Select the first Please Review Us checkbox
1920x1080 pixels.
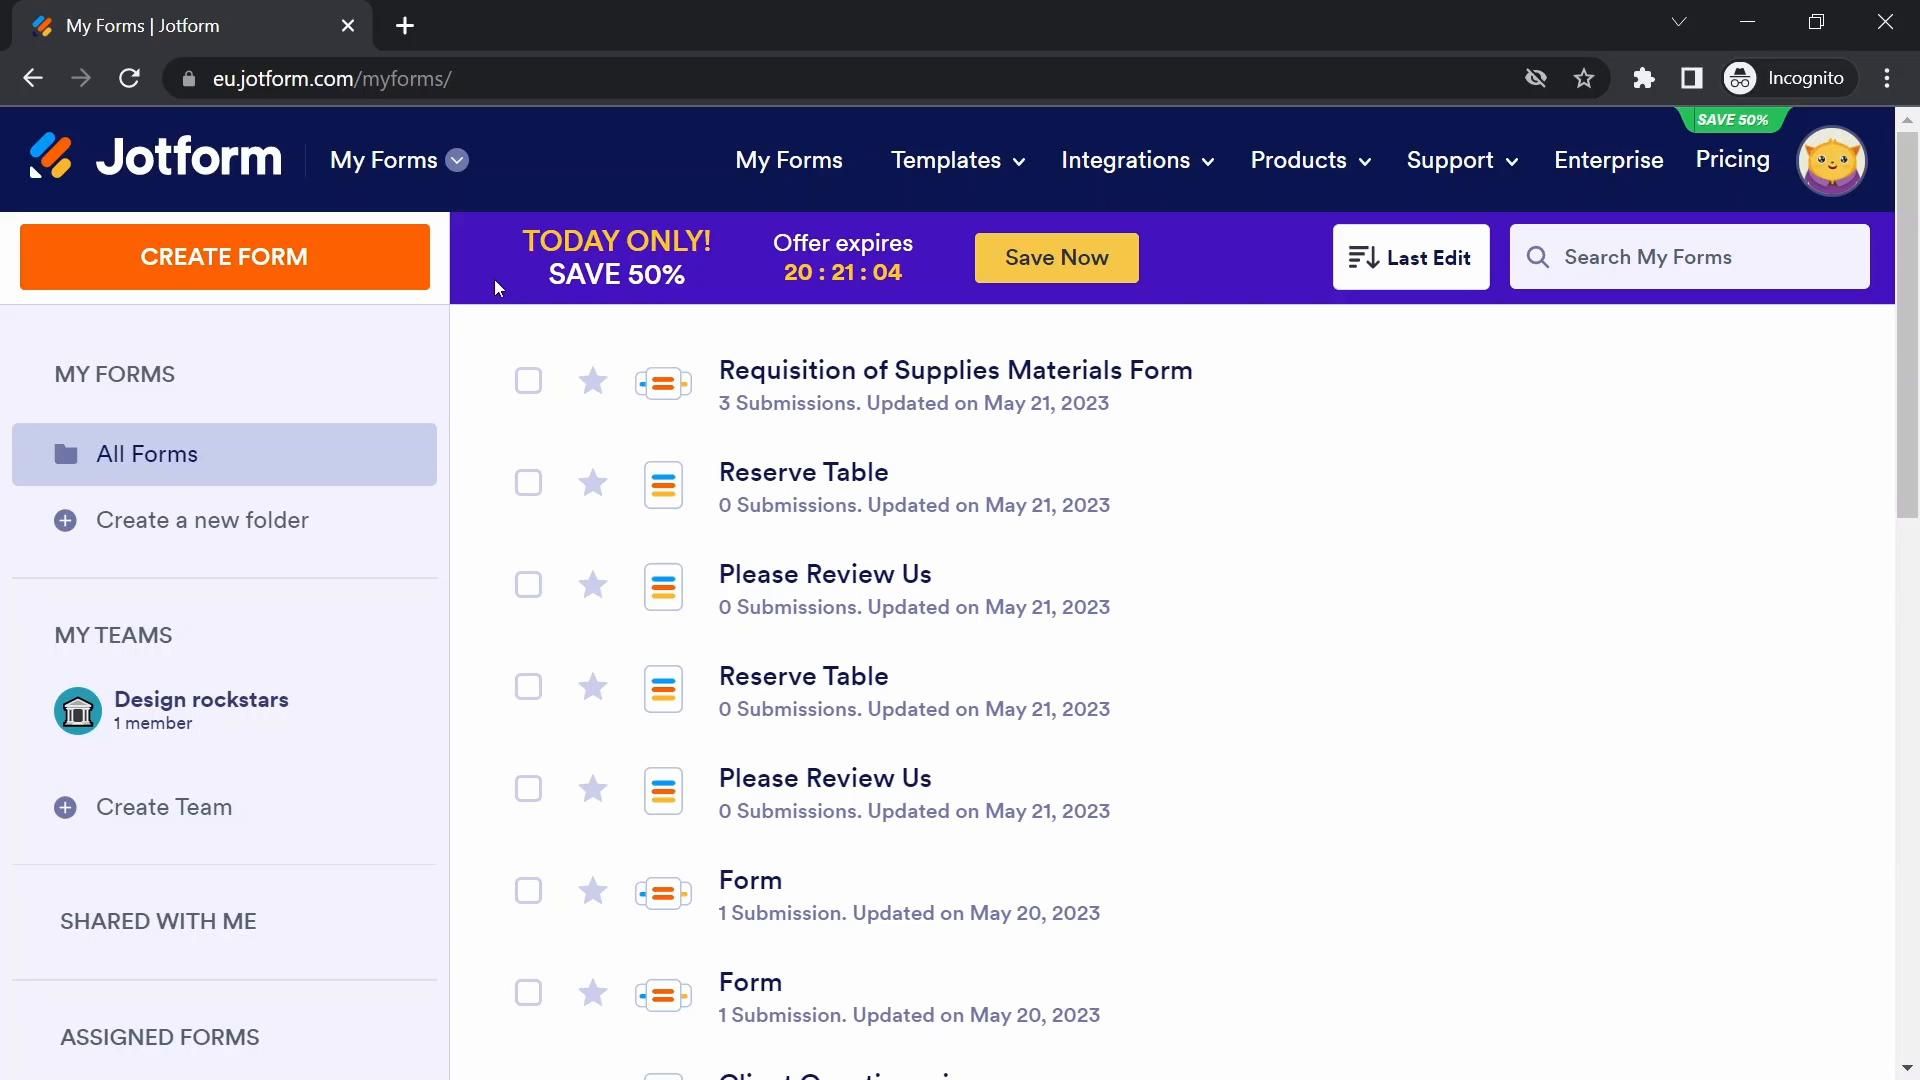pyautogui.click(x=528, y=585)
